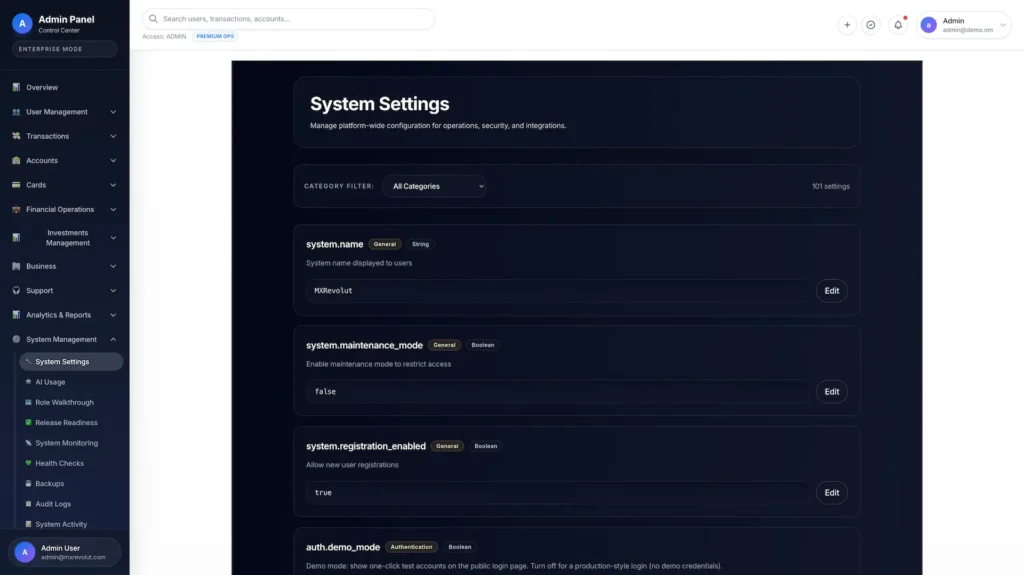Click the false value field

[558, 391]
